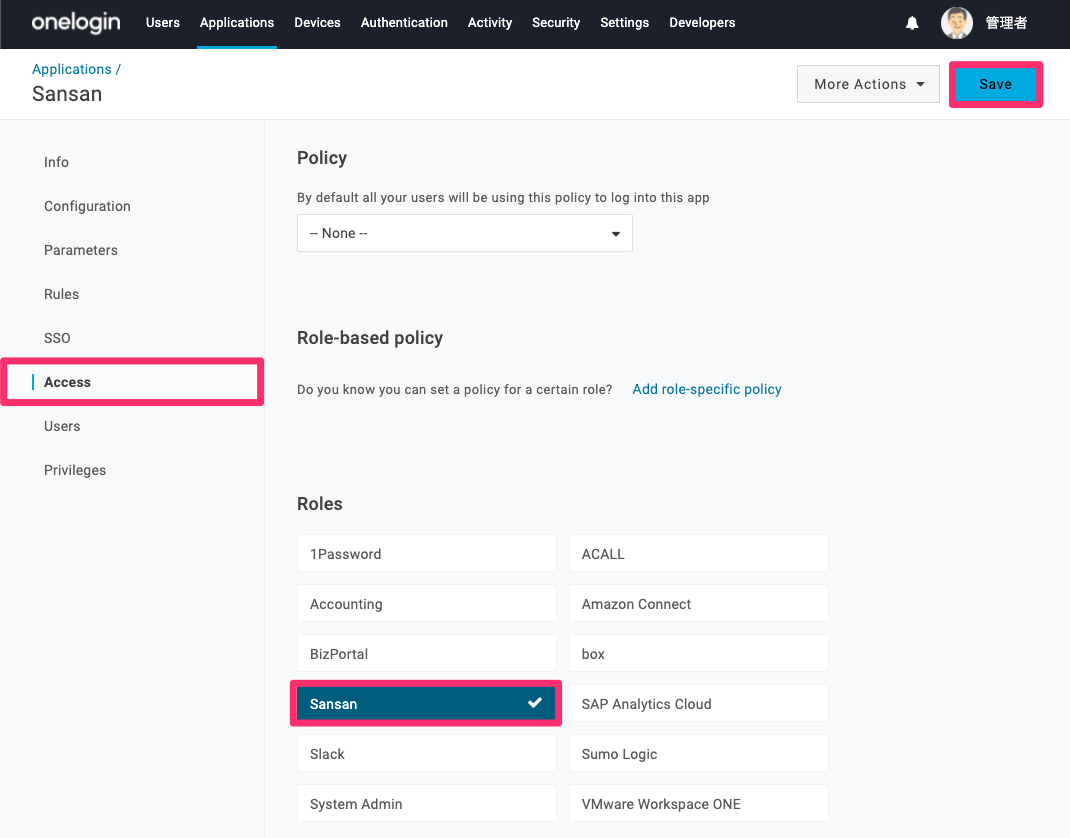
Task: Expand the More Actions dropdown
Action: tap(868, 84)
